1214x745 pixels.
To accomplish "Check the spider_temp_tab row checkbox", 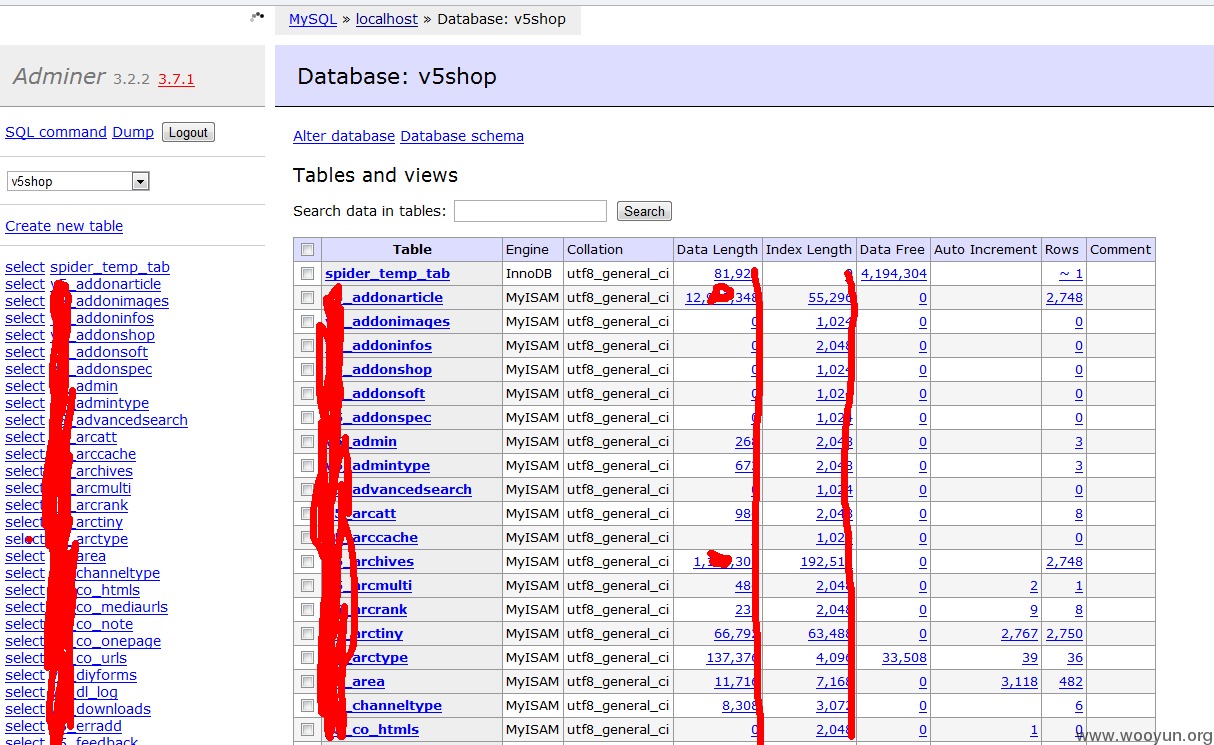I will [x=307, y=274].
